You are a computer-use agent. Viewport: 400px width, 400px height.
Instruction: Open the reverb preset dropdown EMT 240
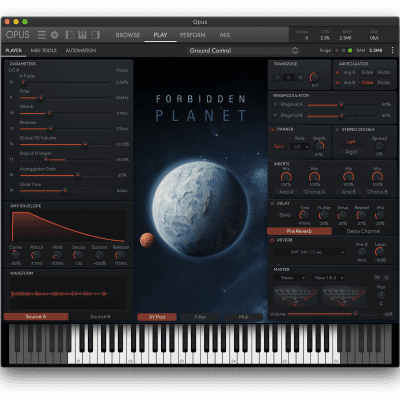[309, 252]
